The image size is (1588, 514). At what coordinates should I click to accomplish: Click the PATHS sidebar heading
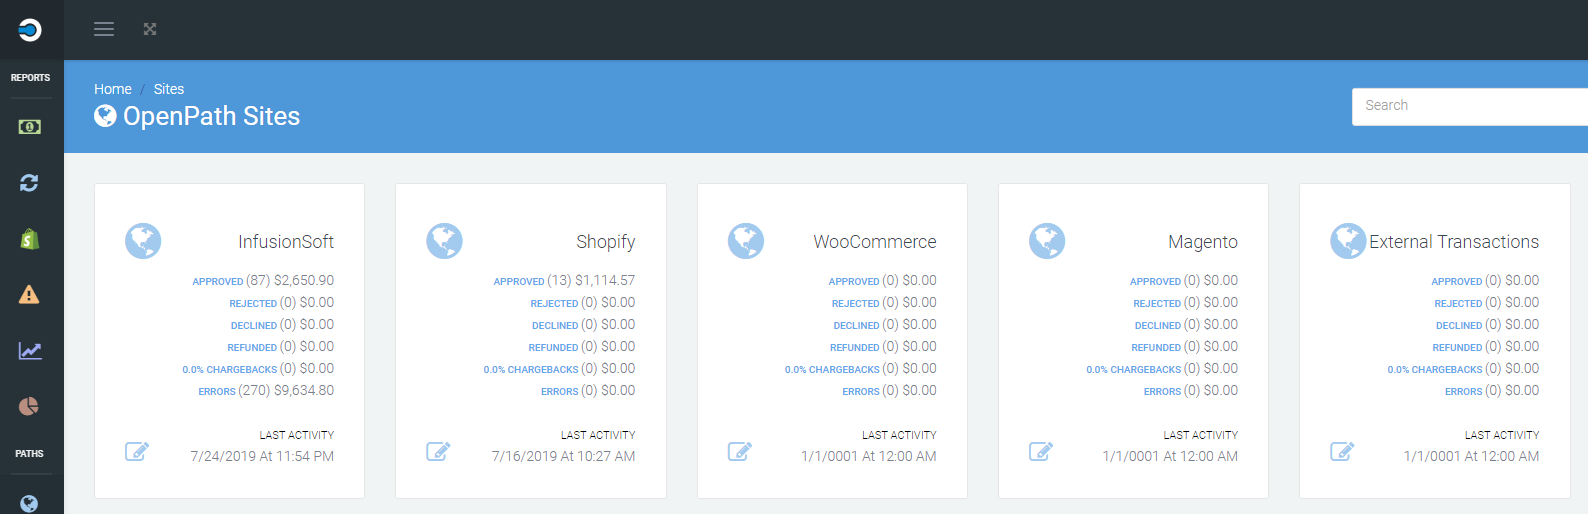point(29,454)
